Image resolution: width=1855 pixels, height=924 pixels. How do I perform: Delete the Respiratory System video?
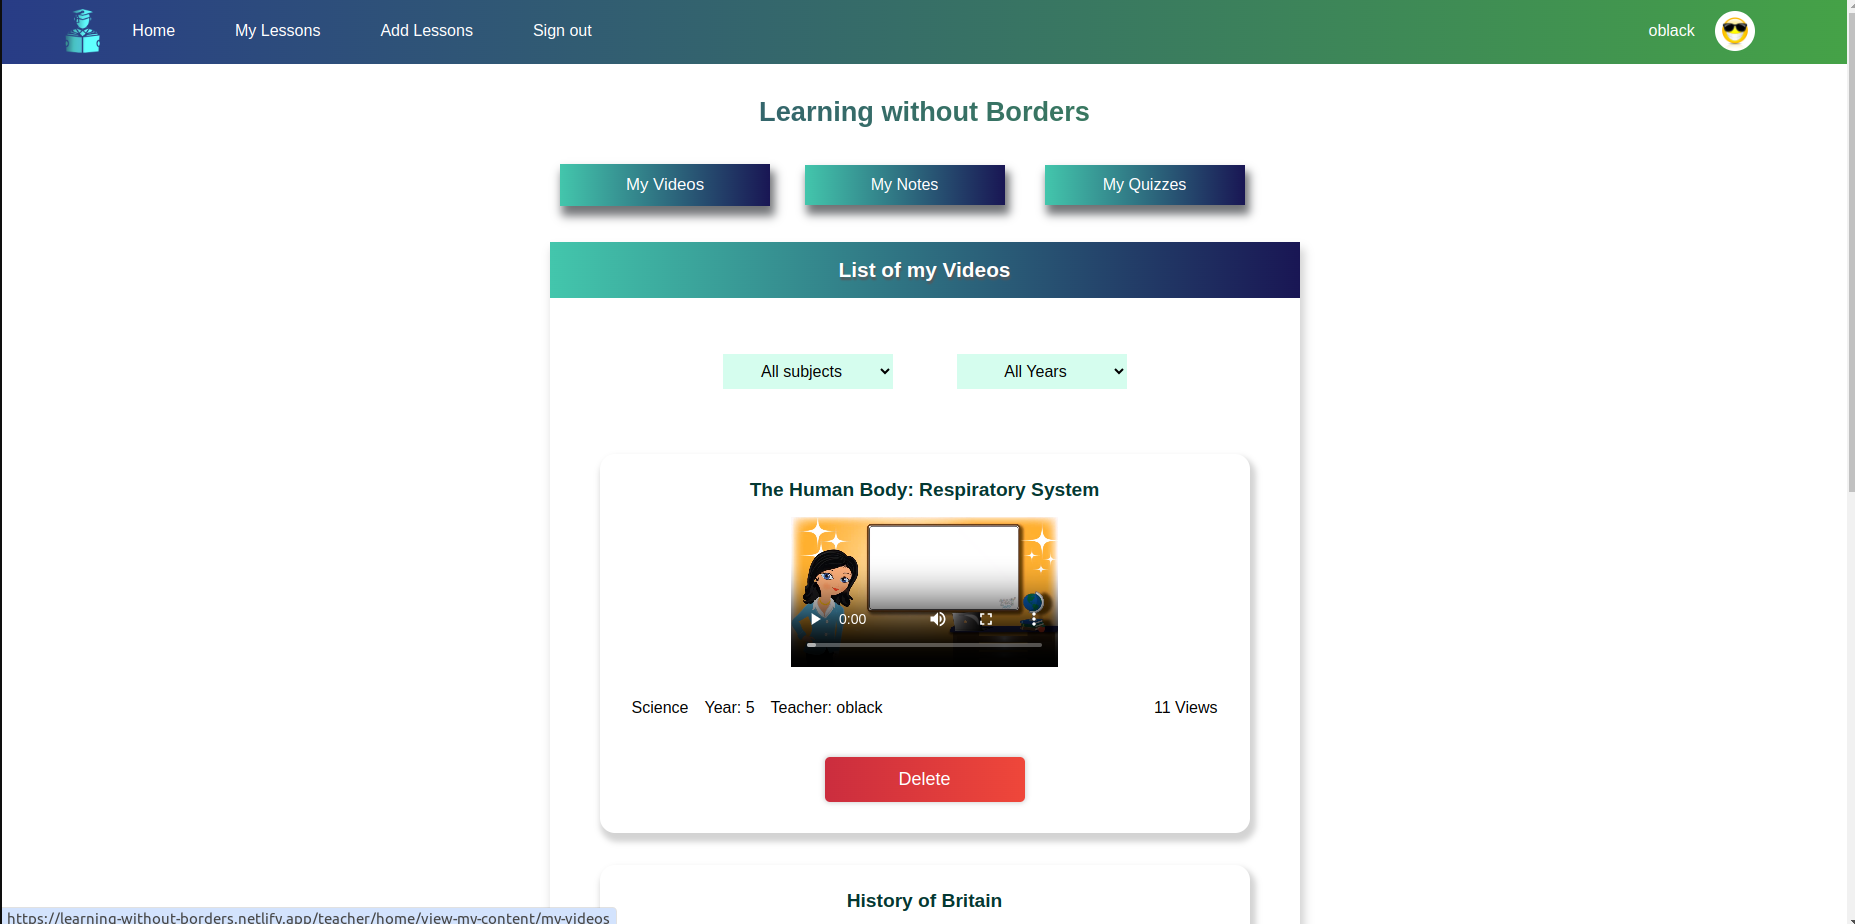(x=924, y=779)
